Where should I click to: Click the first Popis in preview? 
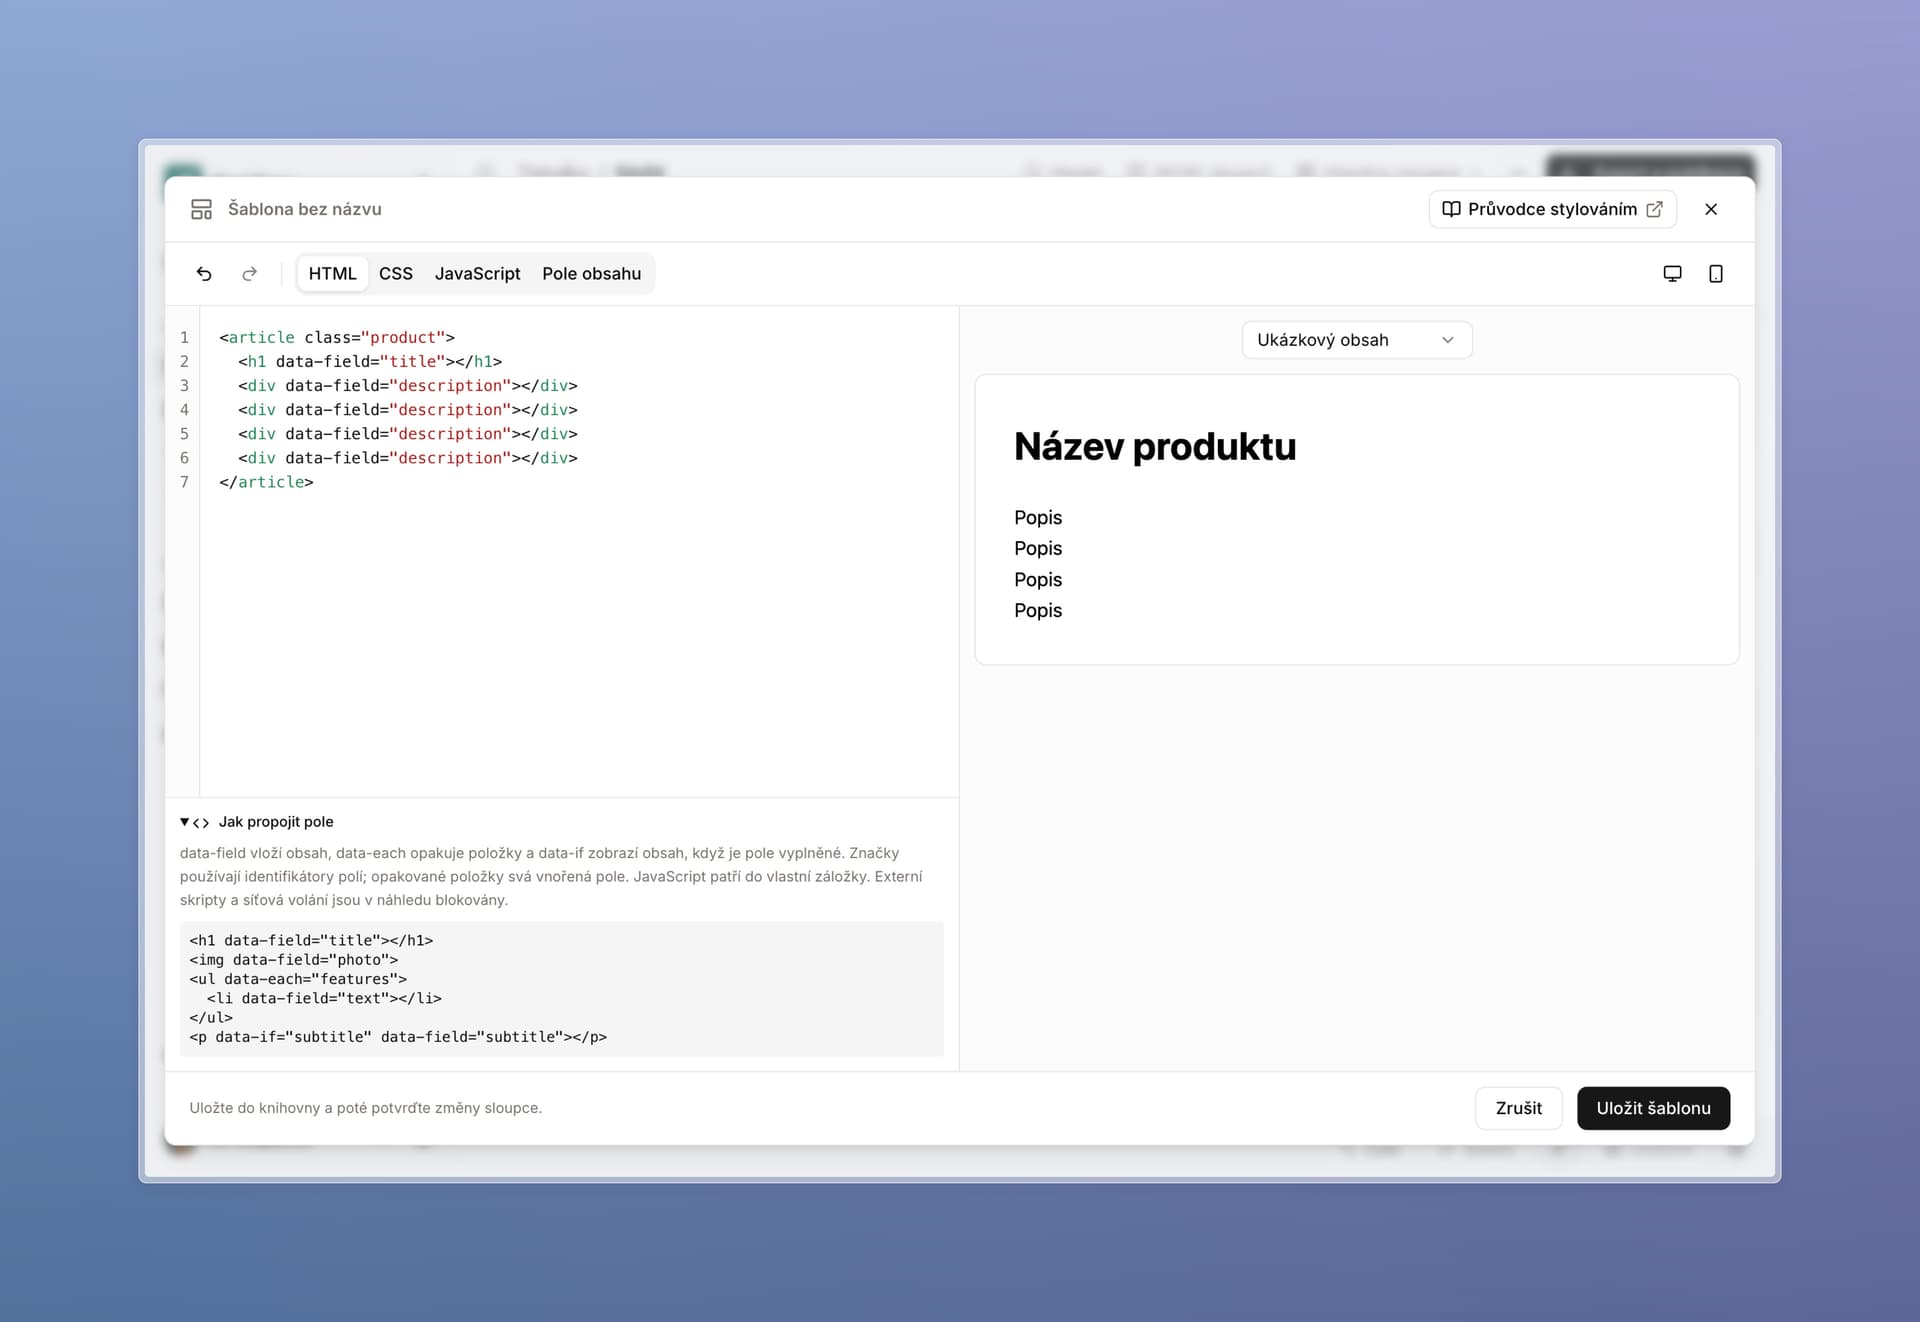1038,518
